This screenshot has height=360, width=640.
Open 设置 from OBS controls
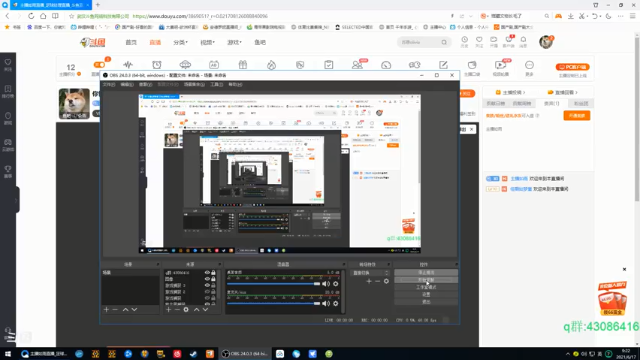[x=426, y=295]
